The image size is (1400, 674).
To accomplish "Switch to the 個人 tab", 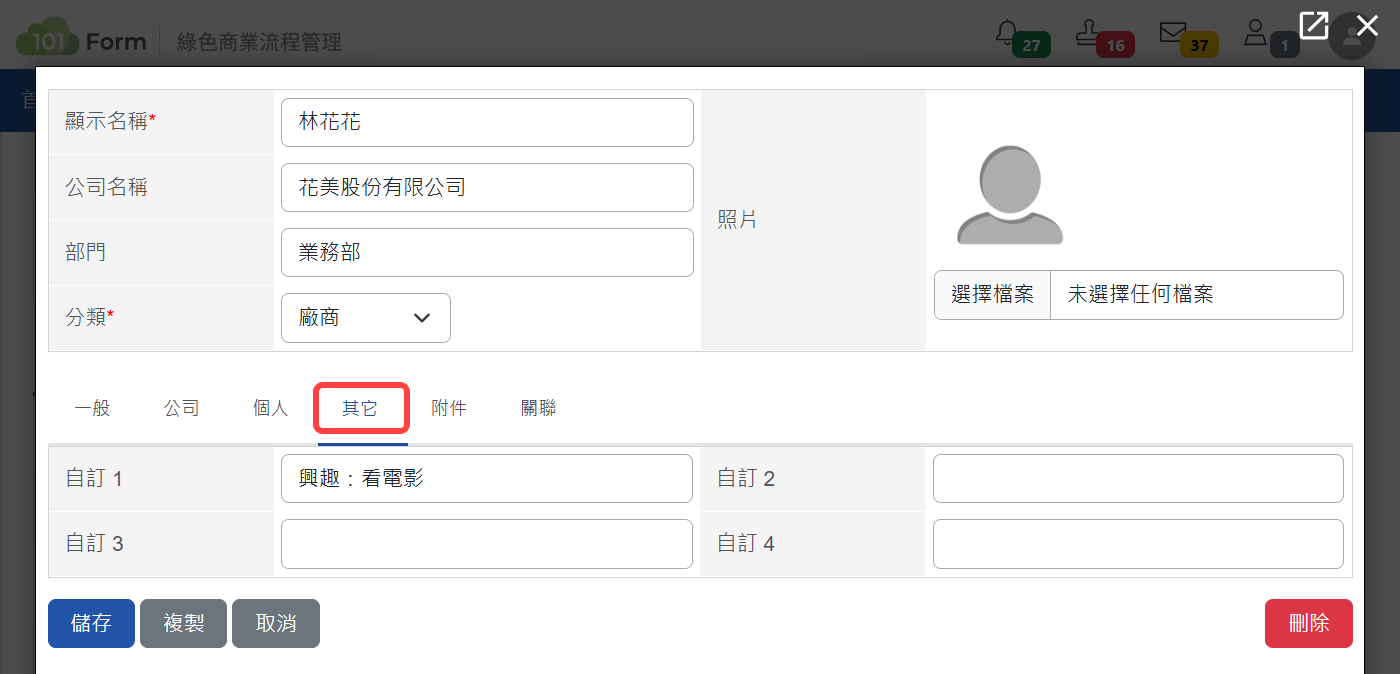I will pyautogui.click(x=271, y=408).
